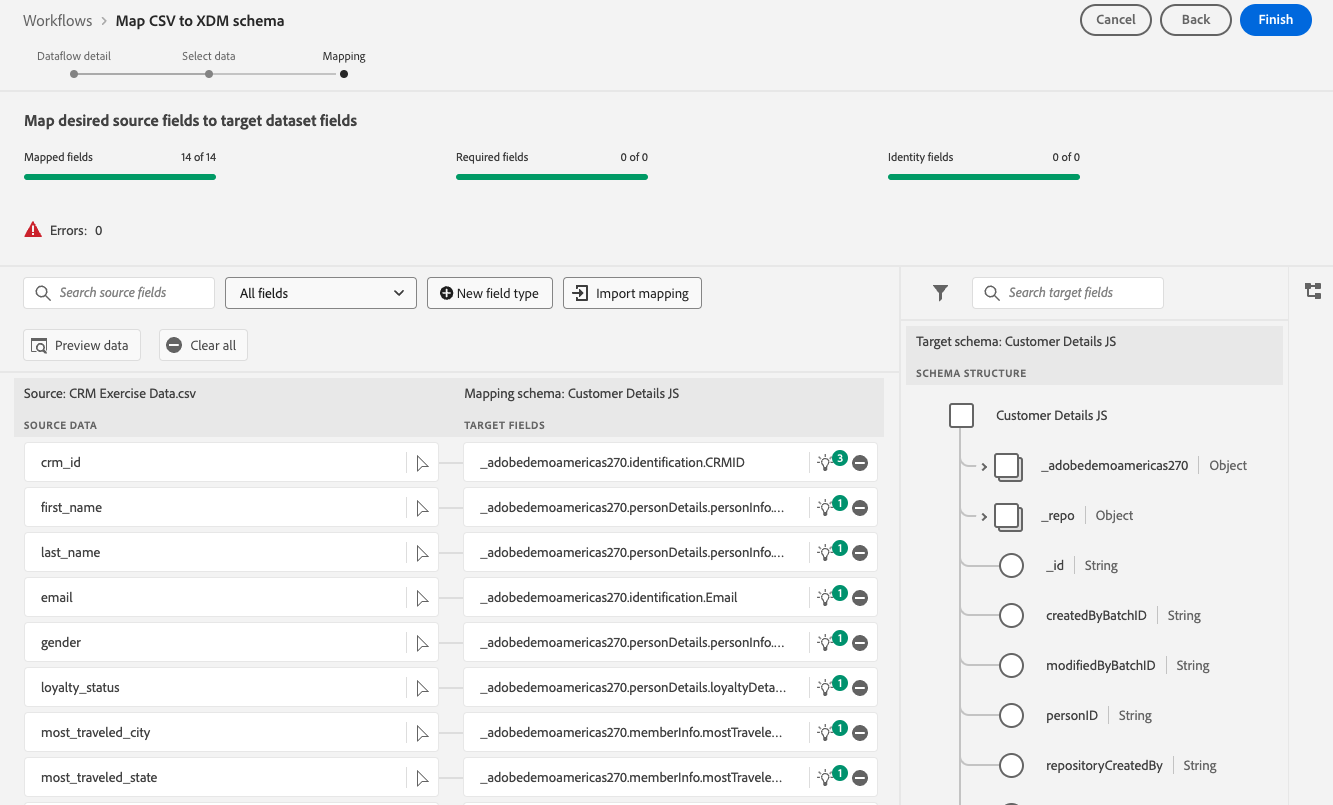Remove the loyalty_status mapping row
1333x805 pixels.
tap(860, 688)
